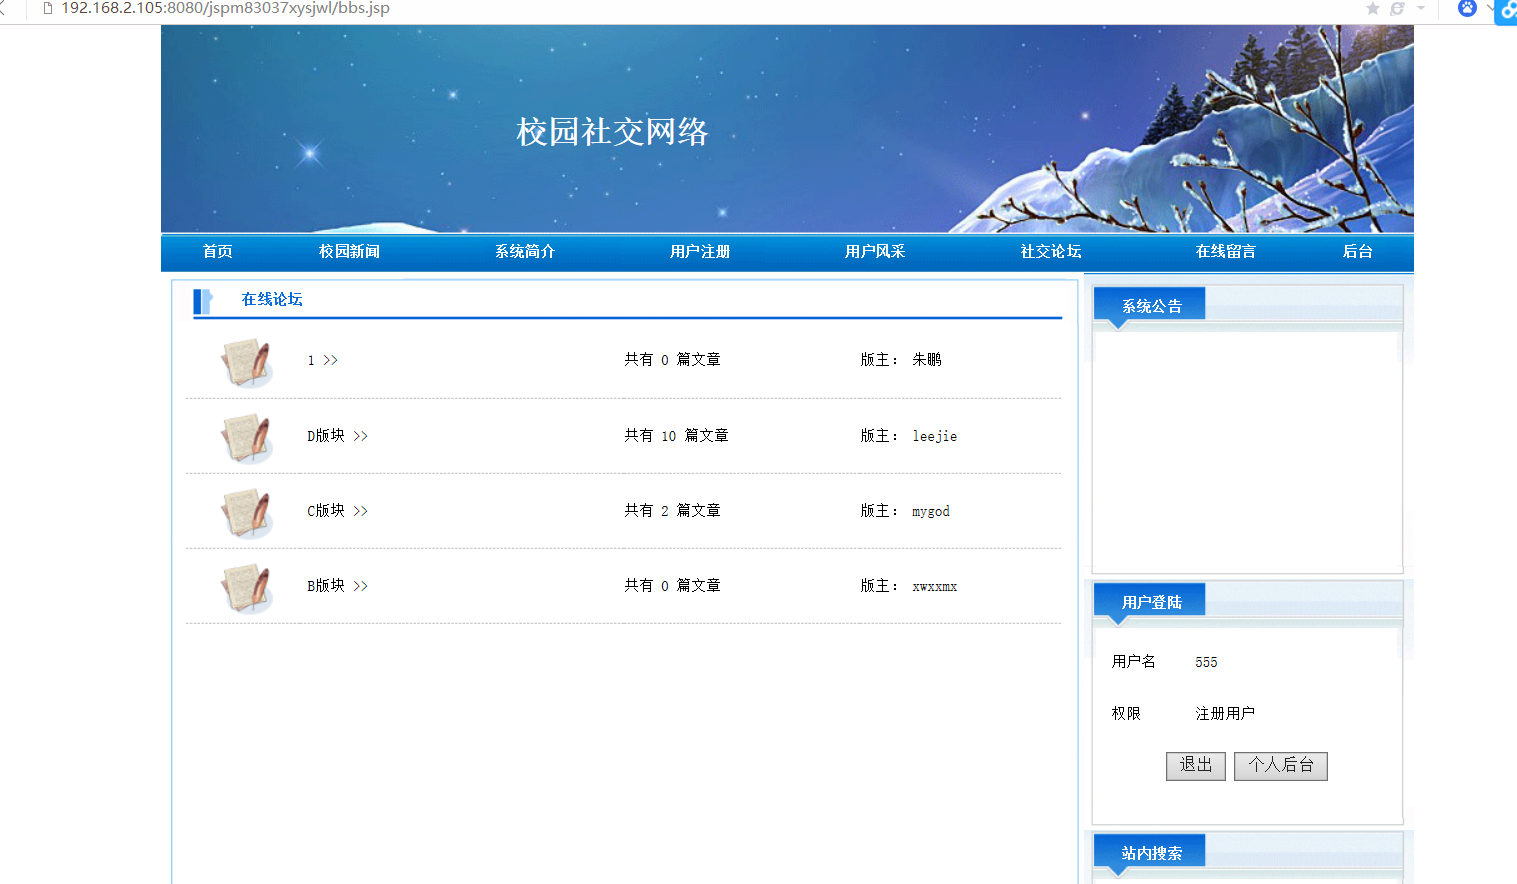Viewport: 1517px width, 884px height.
Task: Click the Baidu paw icon
Action: click(x=1467, y=8)
